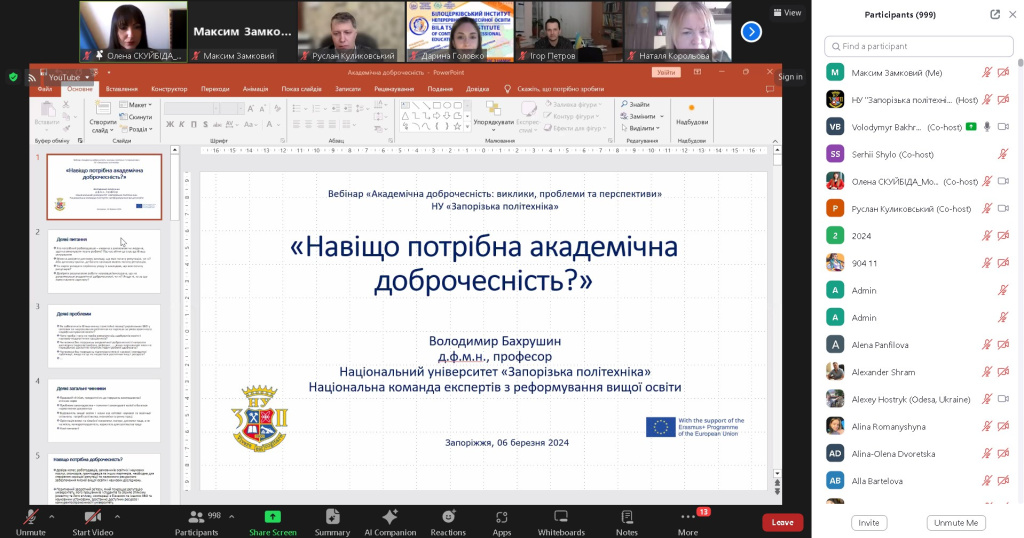Select slide 2 thumbnail in slide panel
The image size is (1024, 538).
pyautogui.click(x=104, y=261)
